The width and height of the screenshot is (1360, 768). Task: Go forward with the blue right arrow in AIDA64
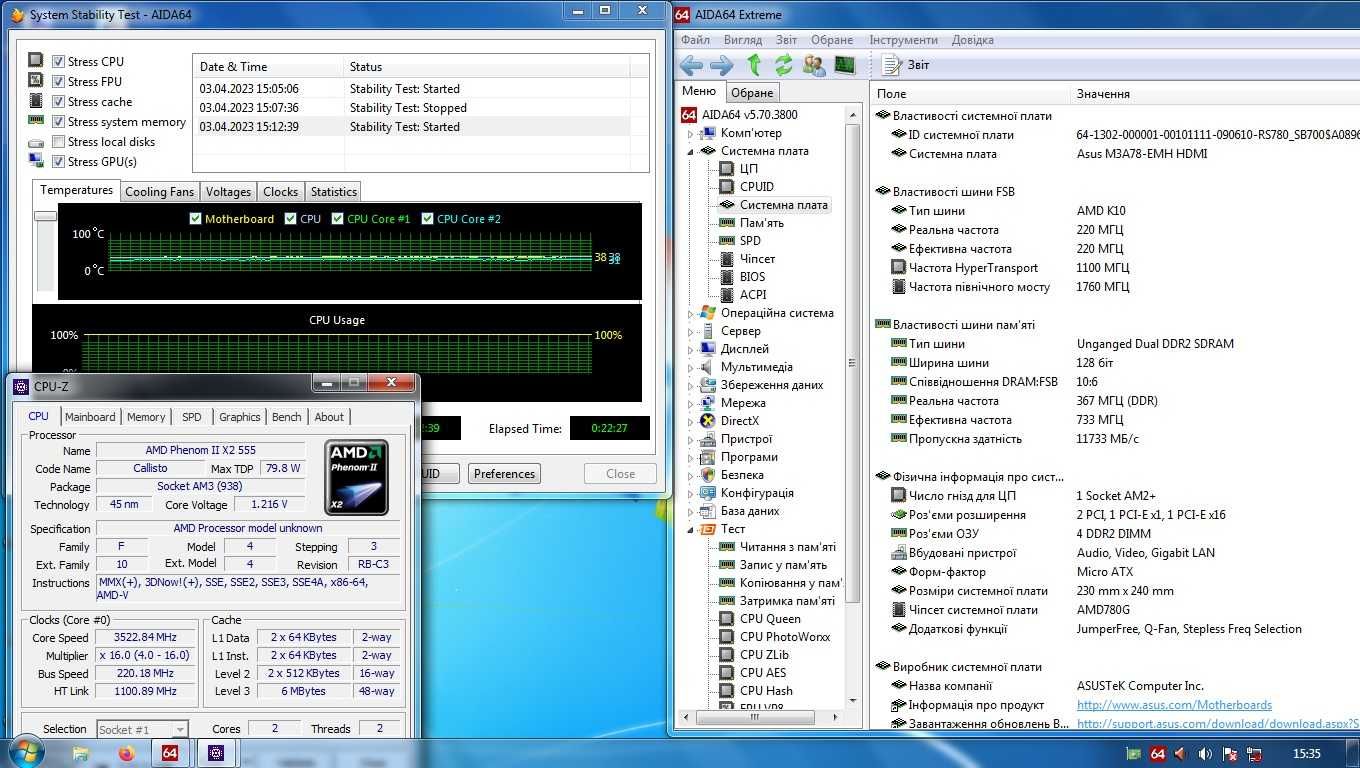pos(721,65)
